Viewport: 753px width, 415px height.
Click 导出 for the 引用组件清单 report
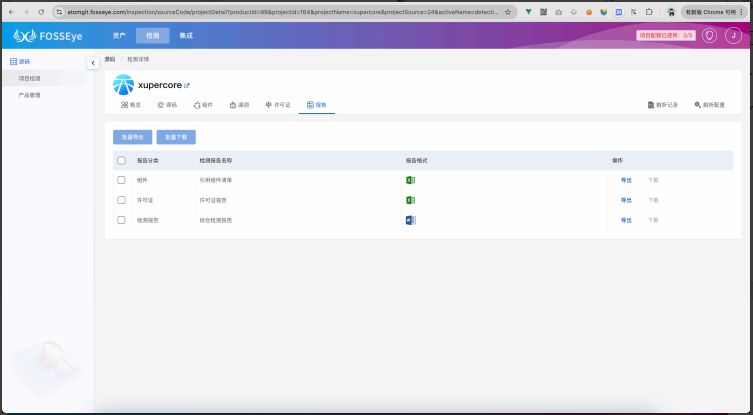[626, 180]
